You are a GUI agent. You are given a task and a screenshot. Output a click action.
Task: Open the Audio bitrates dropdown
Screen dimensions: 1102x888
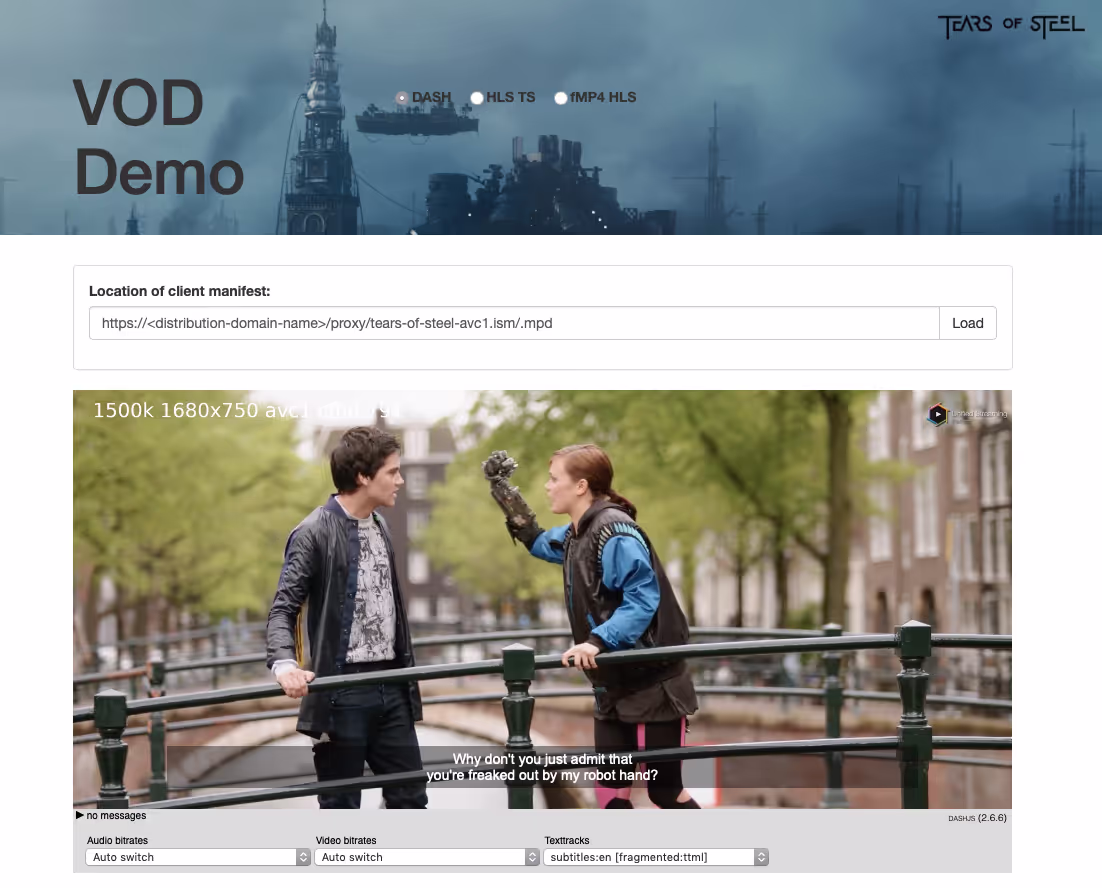pyautogui.click(x=197, y=857)
